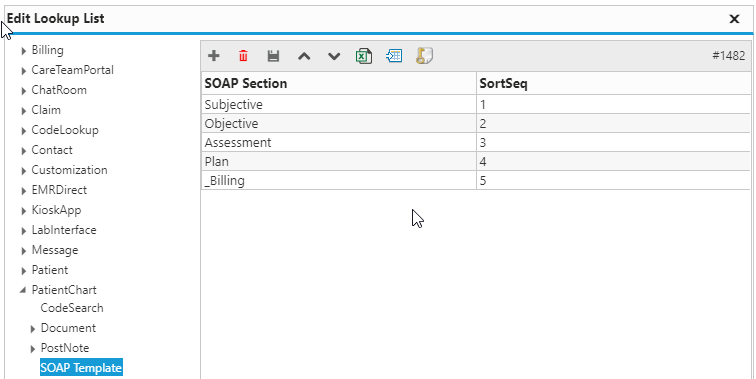The width and height of the screenshot is (756, 379).
Task: Expand the Document subnode arrow
Action: [33, 329]
